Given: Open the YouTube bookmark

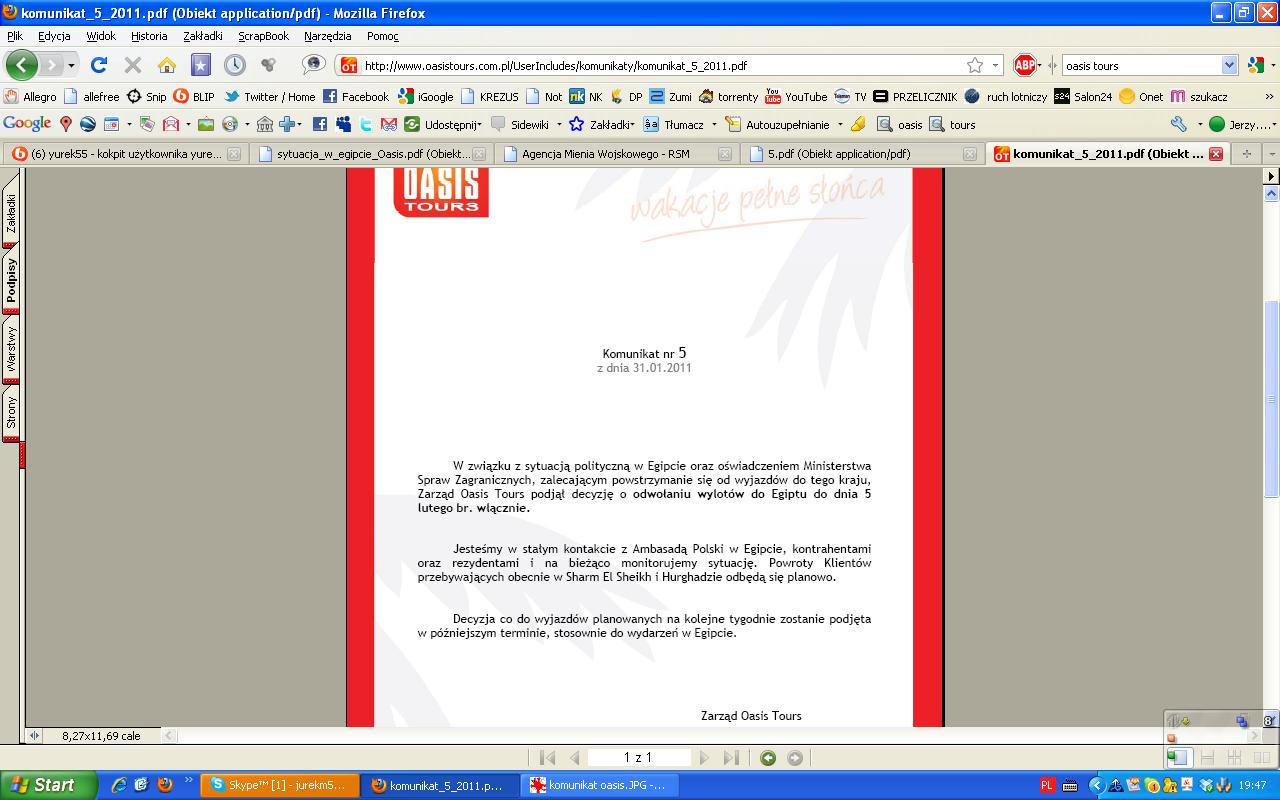Looking at the screenshot, I should [x=796, y=97].
